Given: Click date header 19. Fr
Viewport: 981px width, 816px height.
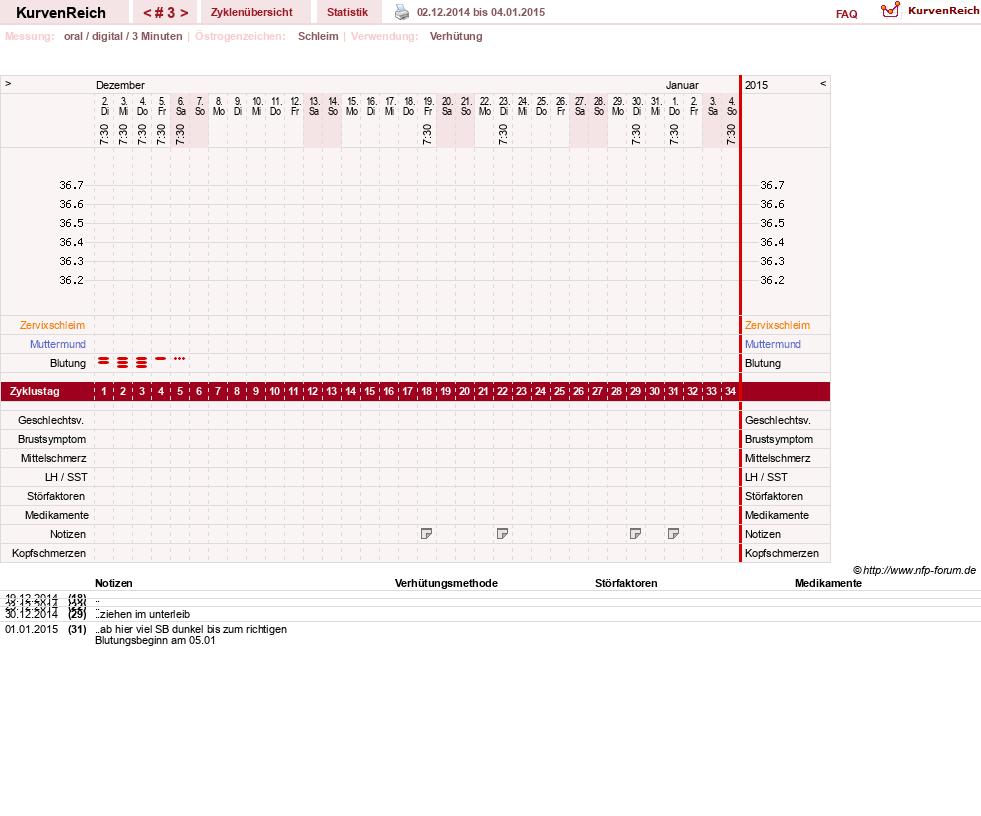Looking at the screenshot, I should (428, 106).
